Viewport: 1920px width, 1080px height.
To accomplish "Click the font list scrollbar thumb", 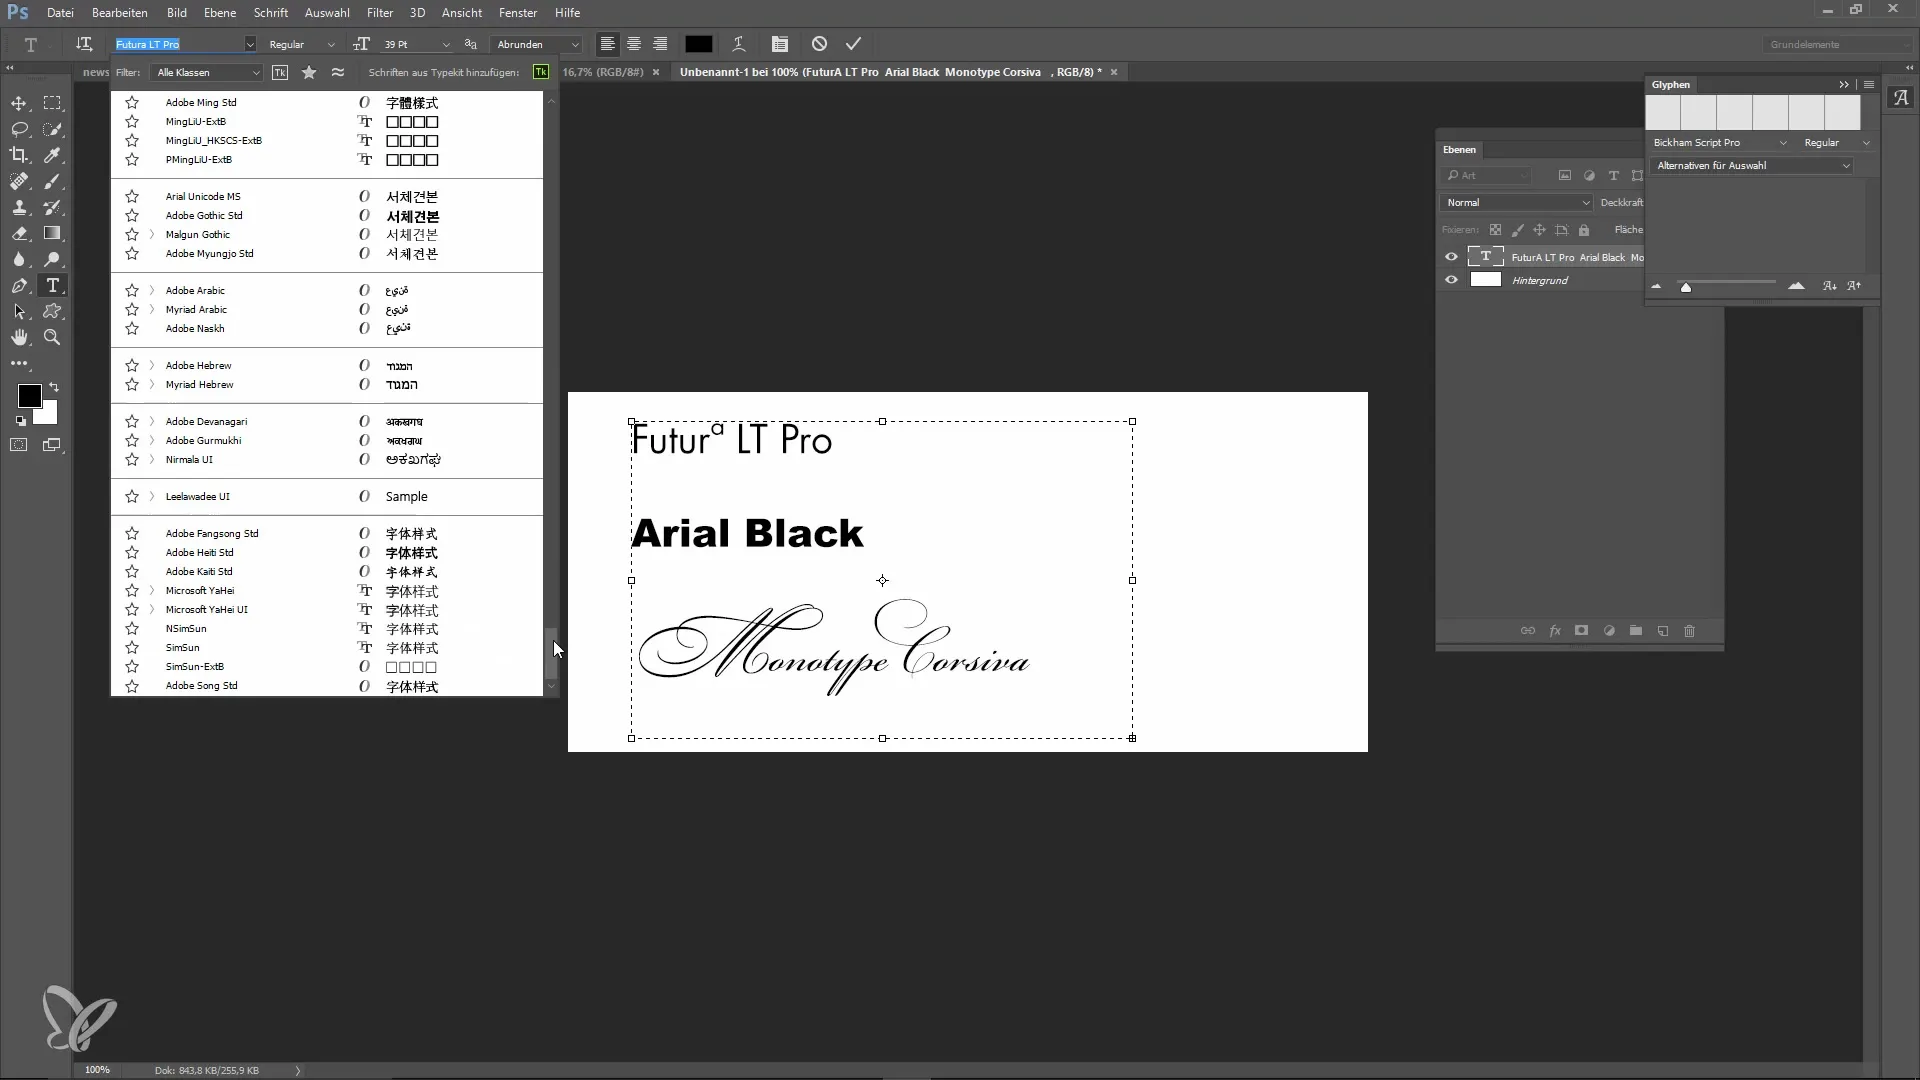I will (551, 653).
